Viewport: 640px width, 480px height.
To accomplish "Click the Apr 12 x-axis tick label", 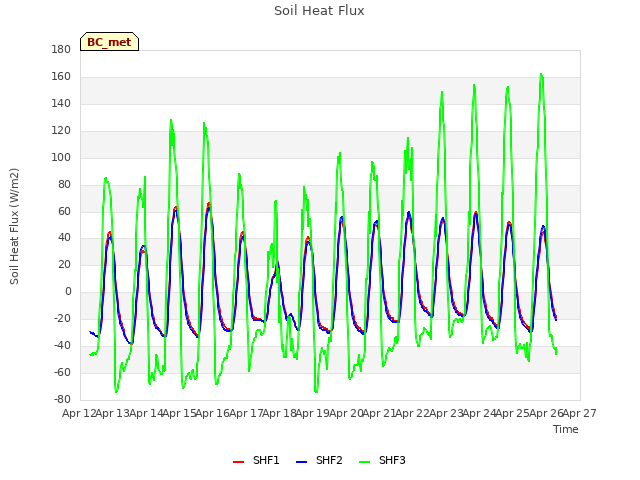I will [x=79, y=413].
